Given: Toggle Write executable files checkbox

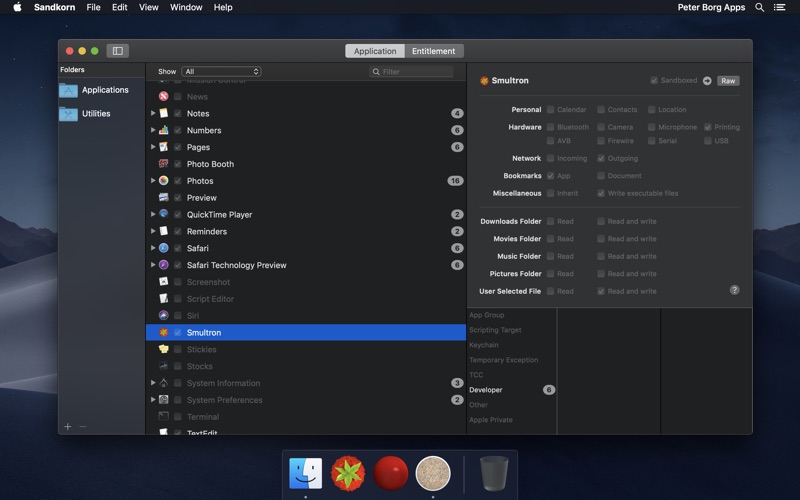Looking at the screenshot, I should [x=601, y=193].
